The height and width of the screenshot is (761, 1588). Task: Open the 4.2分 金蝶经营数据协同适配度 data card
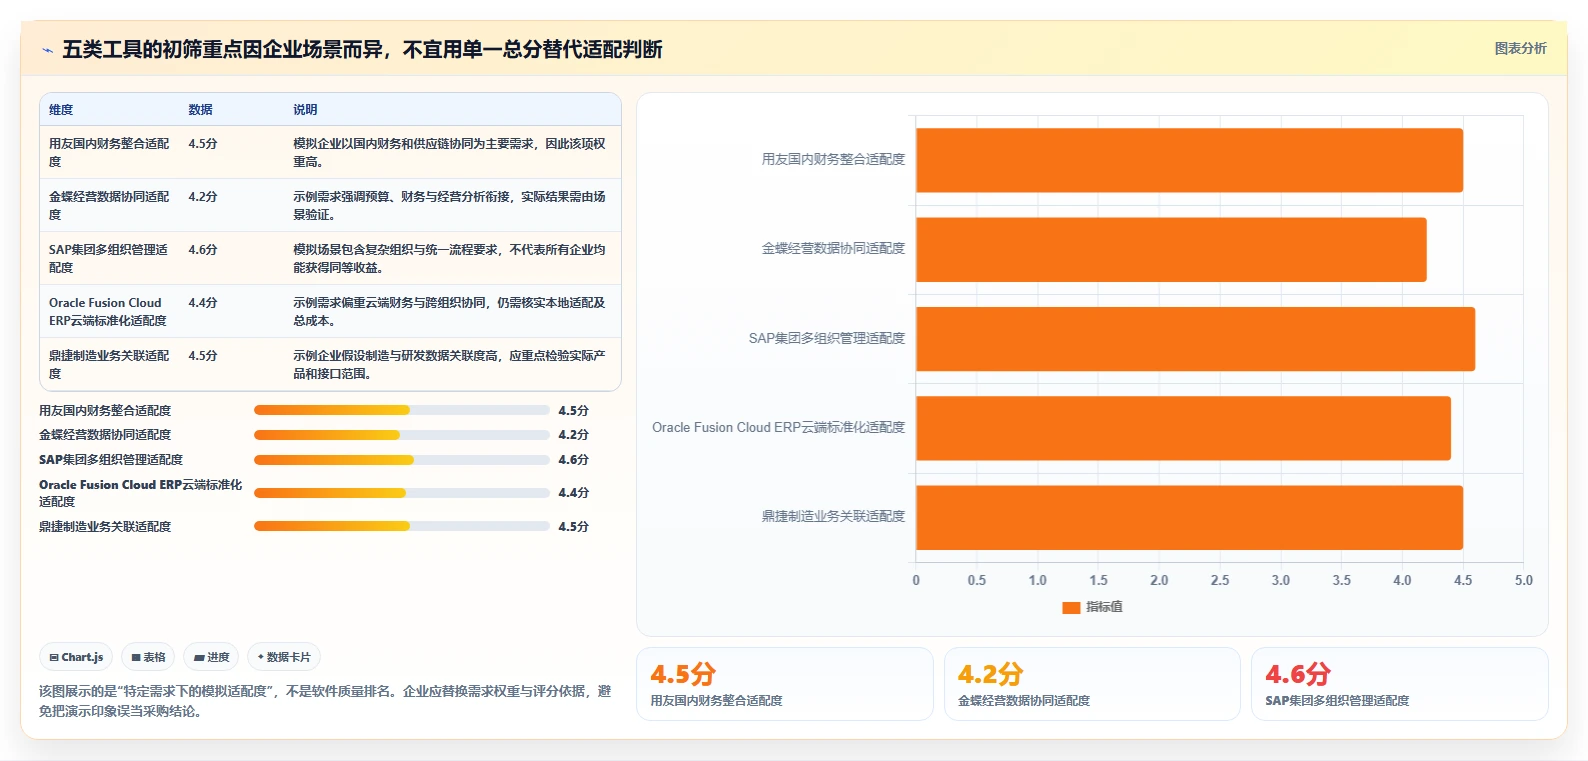1092,684
